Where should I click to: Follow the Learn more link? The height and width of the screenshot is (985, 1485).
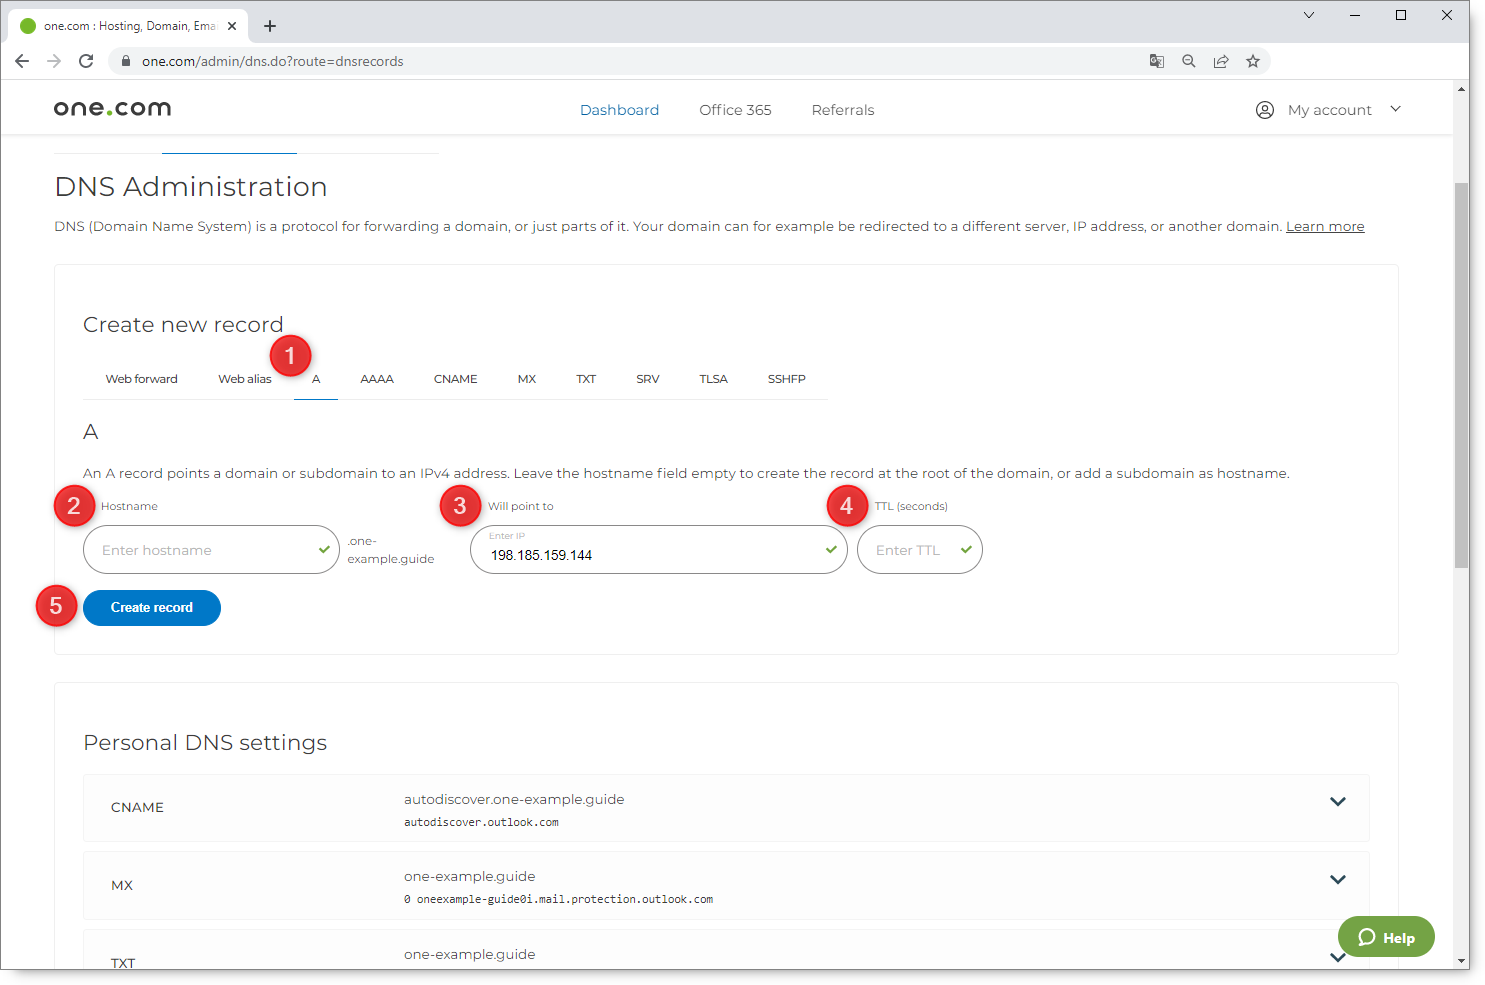1324,227
